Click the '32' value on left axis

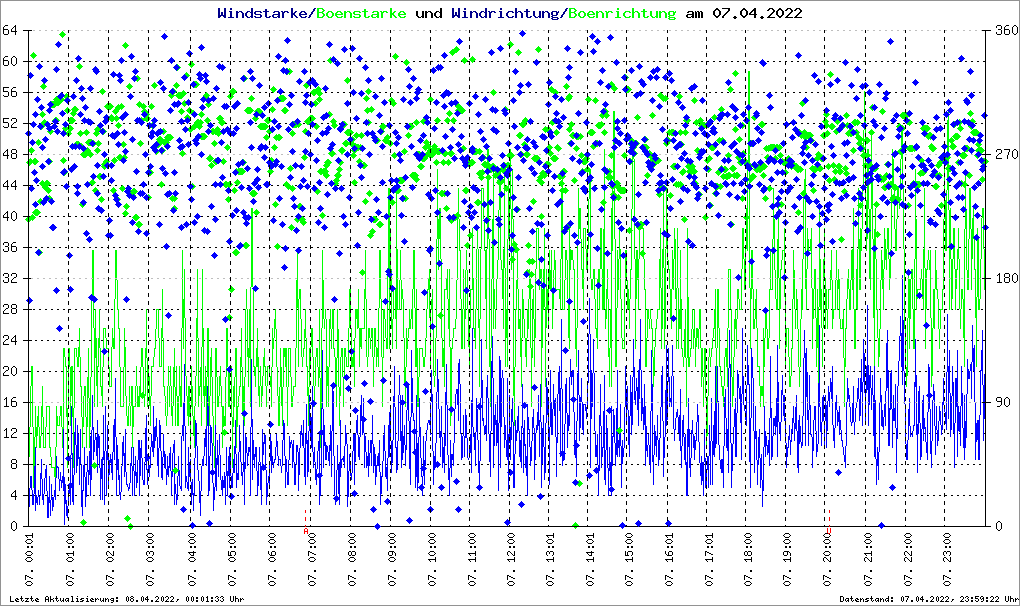(x=13, y=279)
